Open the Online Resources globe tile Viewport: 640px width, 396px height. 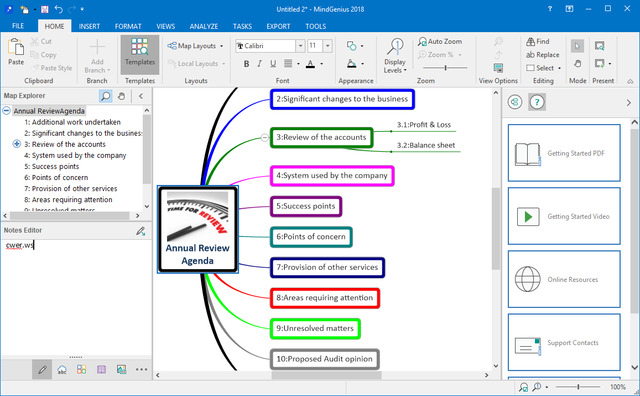[564, 279]
